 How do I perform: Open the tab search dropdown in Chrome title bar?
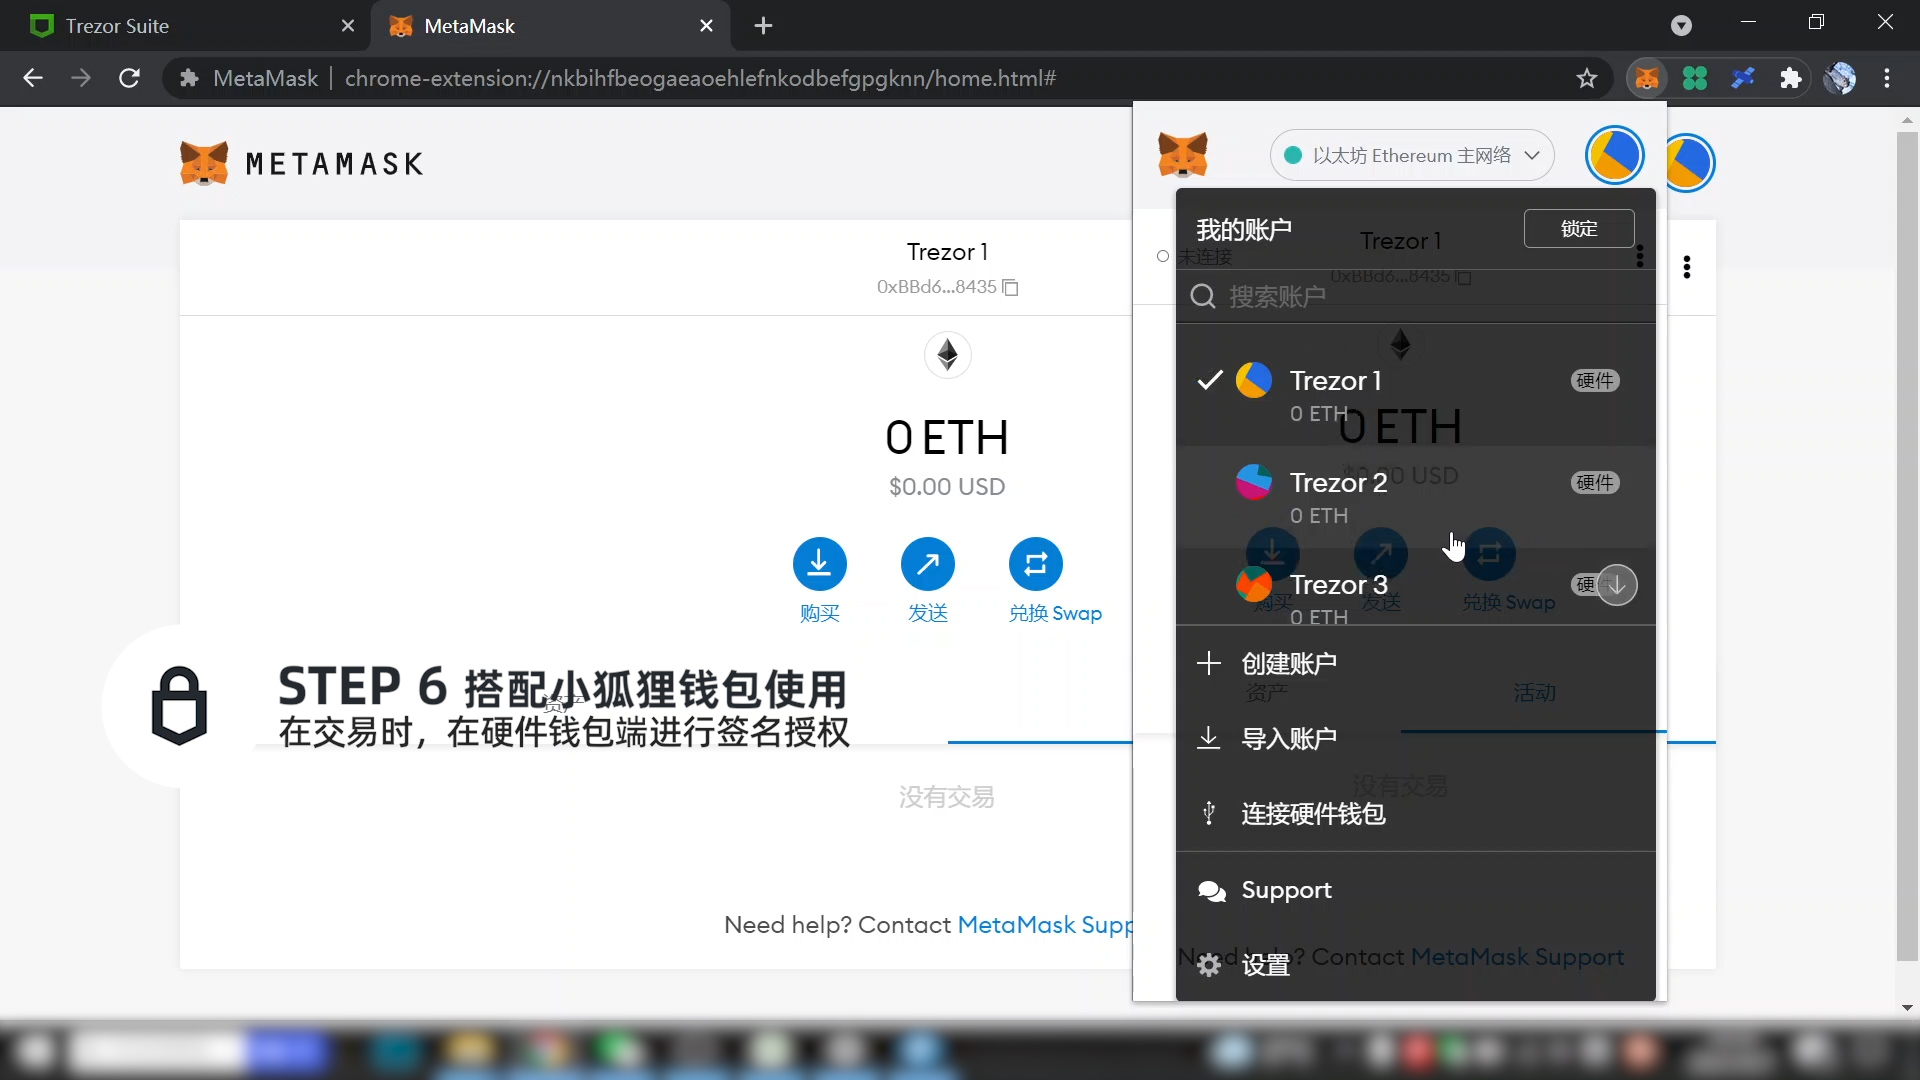pos(1682,26)
